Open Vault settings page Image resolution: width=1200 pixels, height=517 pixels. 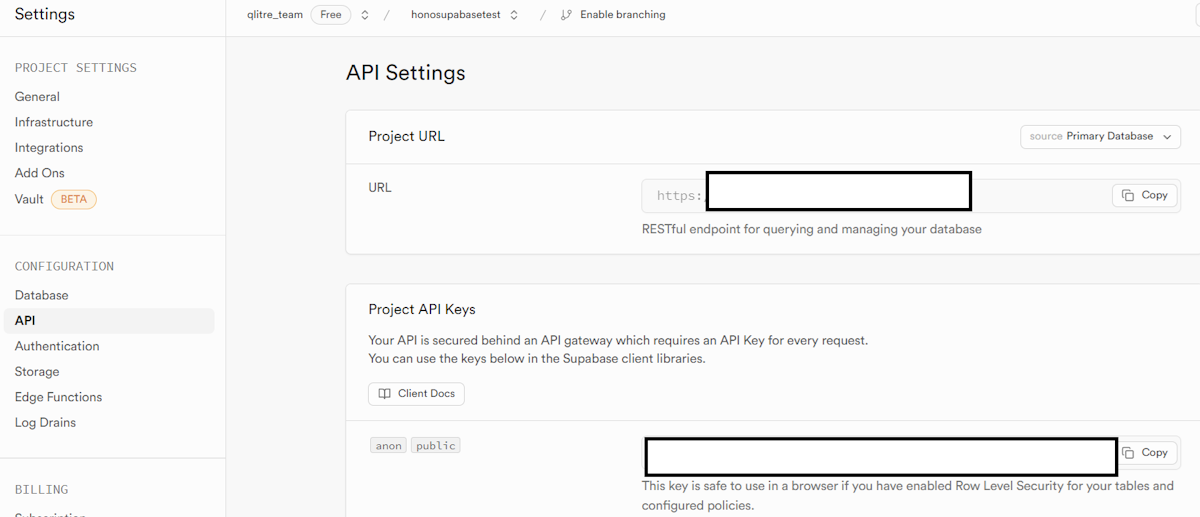[x=29, y=199]
